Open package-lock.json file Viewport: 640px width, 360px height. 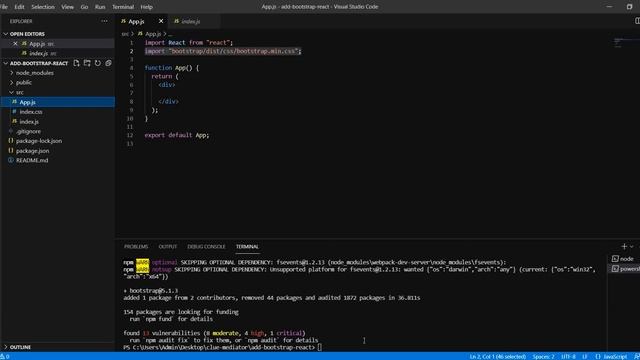tap(39, 141)
